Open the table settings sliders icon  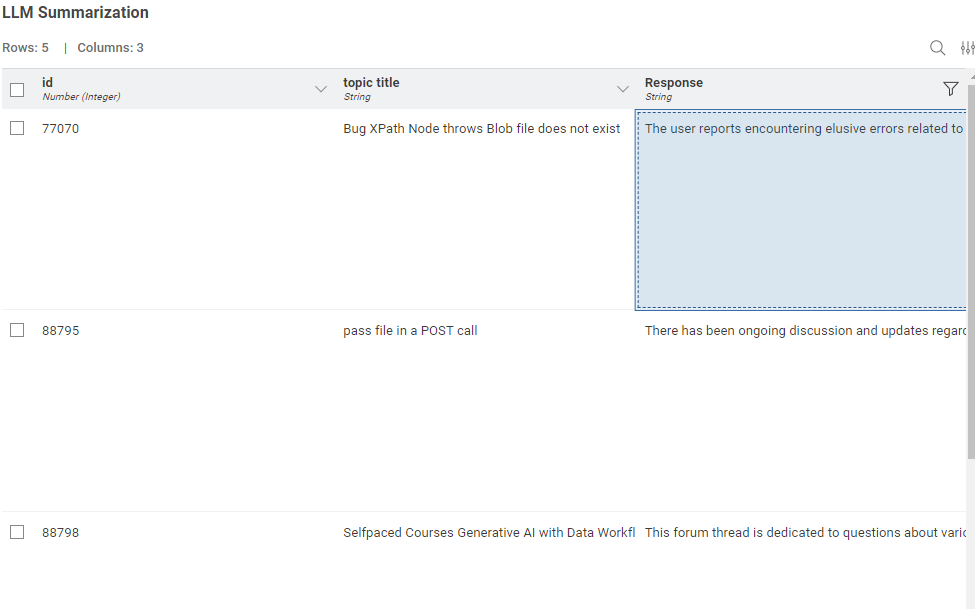point(967,48)
